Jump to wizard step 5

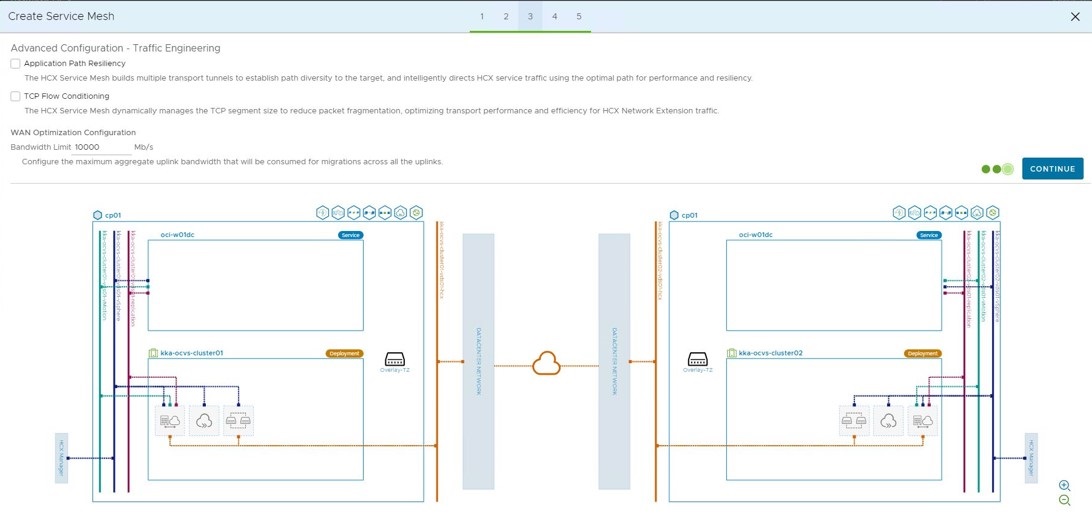click(x=579, y=17)
